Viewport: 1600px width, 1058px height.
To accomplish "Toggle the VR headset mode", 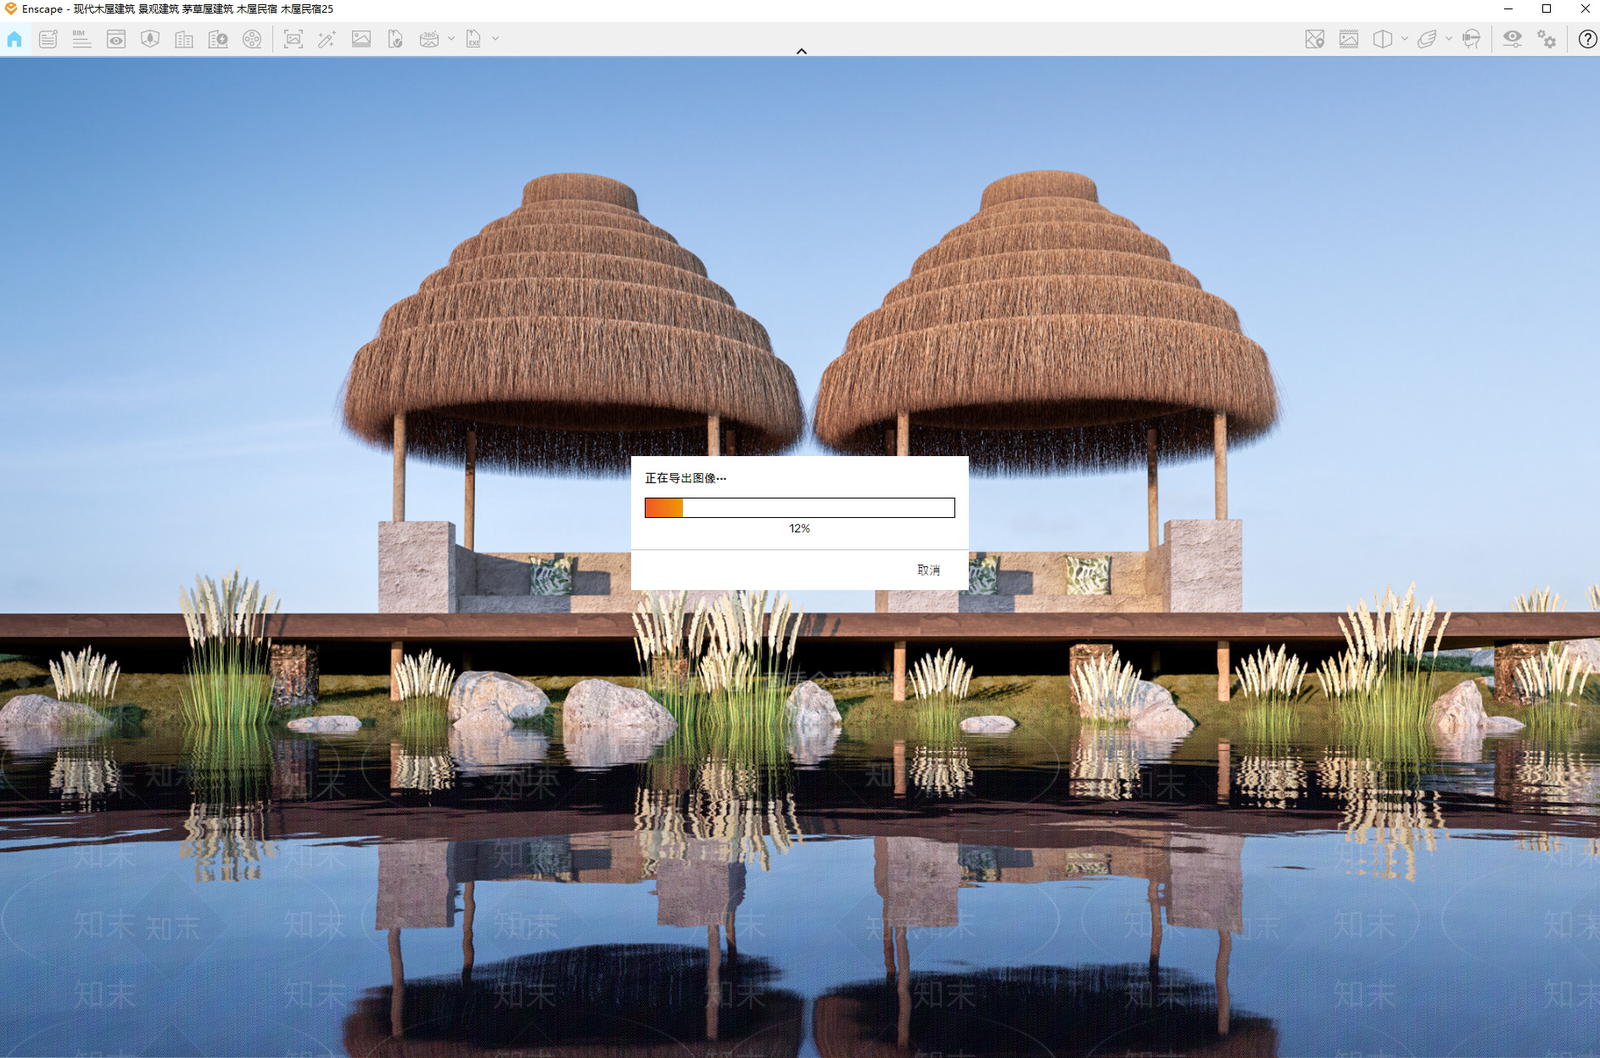I will (x=1471, y=39).
